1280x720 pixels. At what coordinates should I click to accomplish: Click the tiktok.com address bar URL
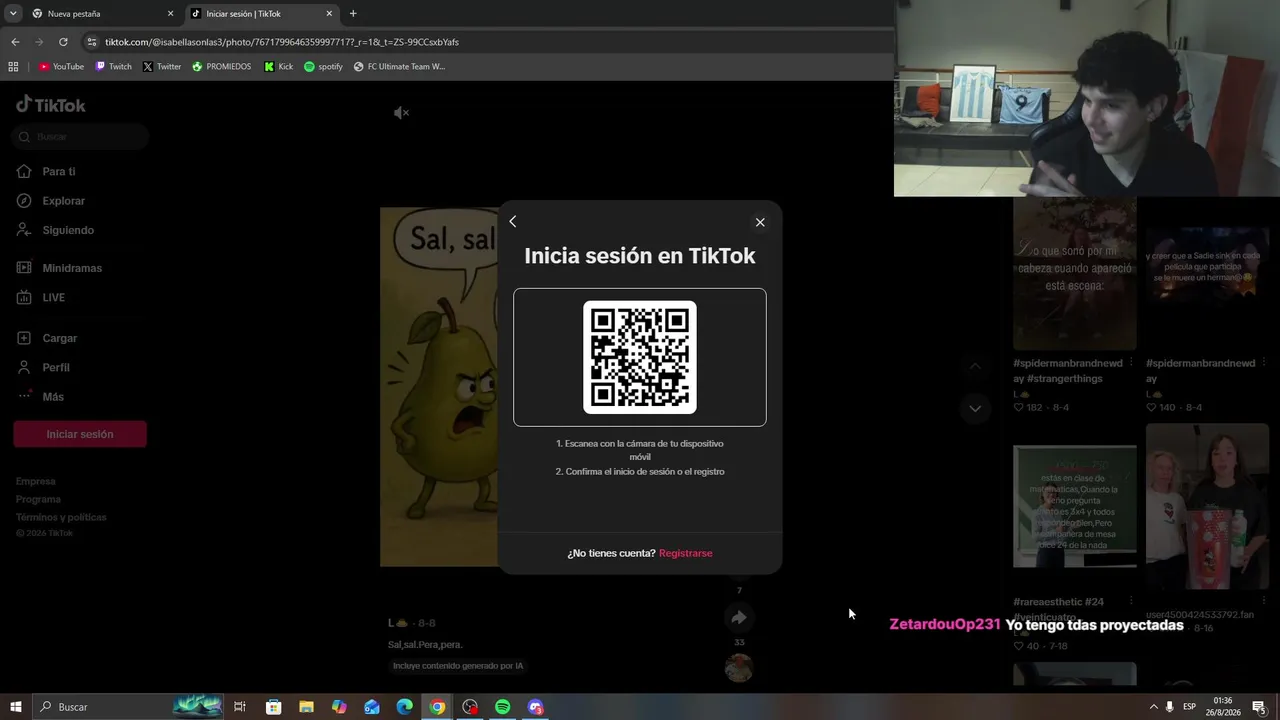point(282,42)
